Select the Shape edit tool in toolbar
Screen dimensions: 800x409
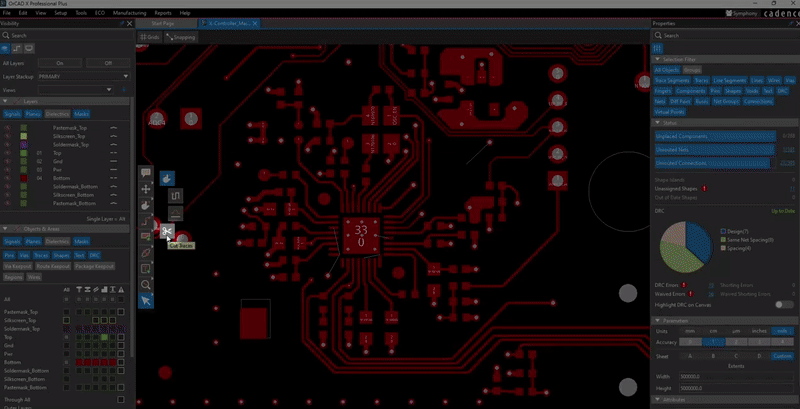(x=146, y=237)
